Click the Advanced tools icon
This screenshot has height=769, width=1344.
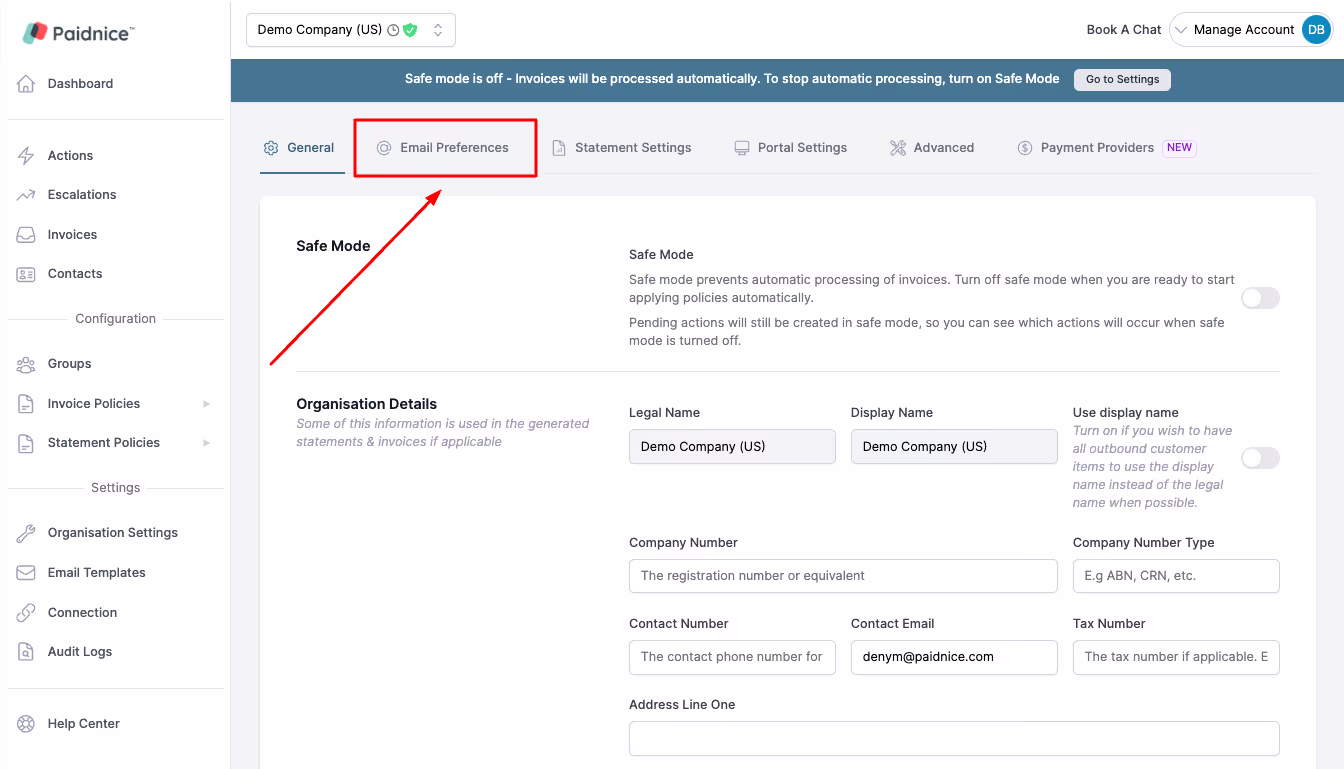[x=898, y=148]
